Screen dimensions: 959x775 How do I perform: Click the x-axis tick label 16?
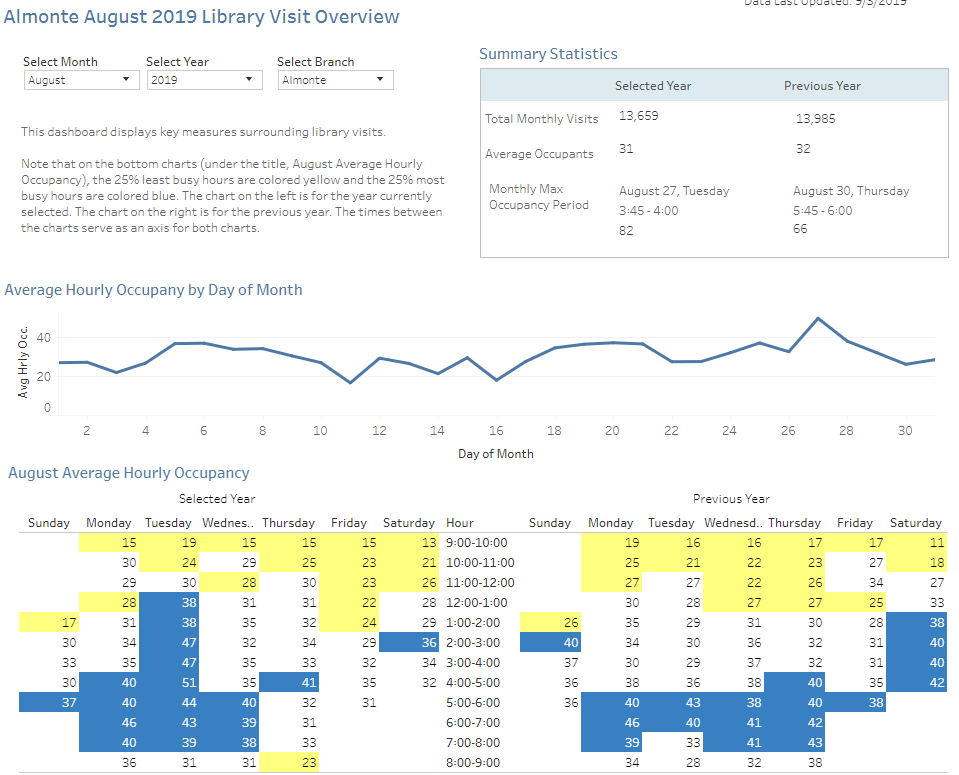point(496,431)
